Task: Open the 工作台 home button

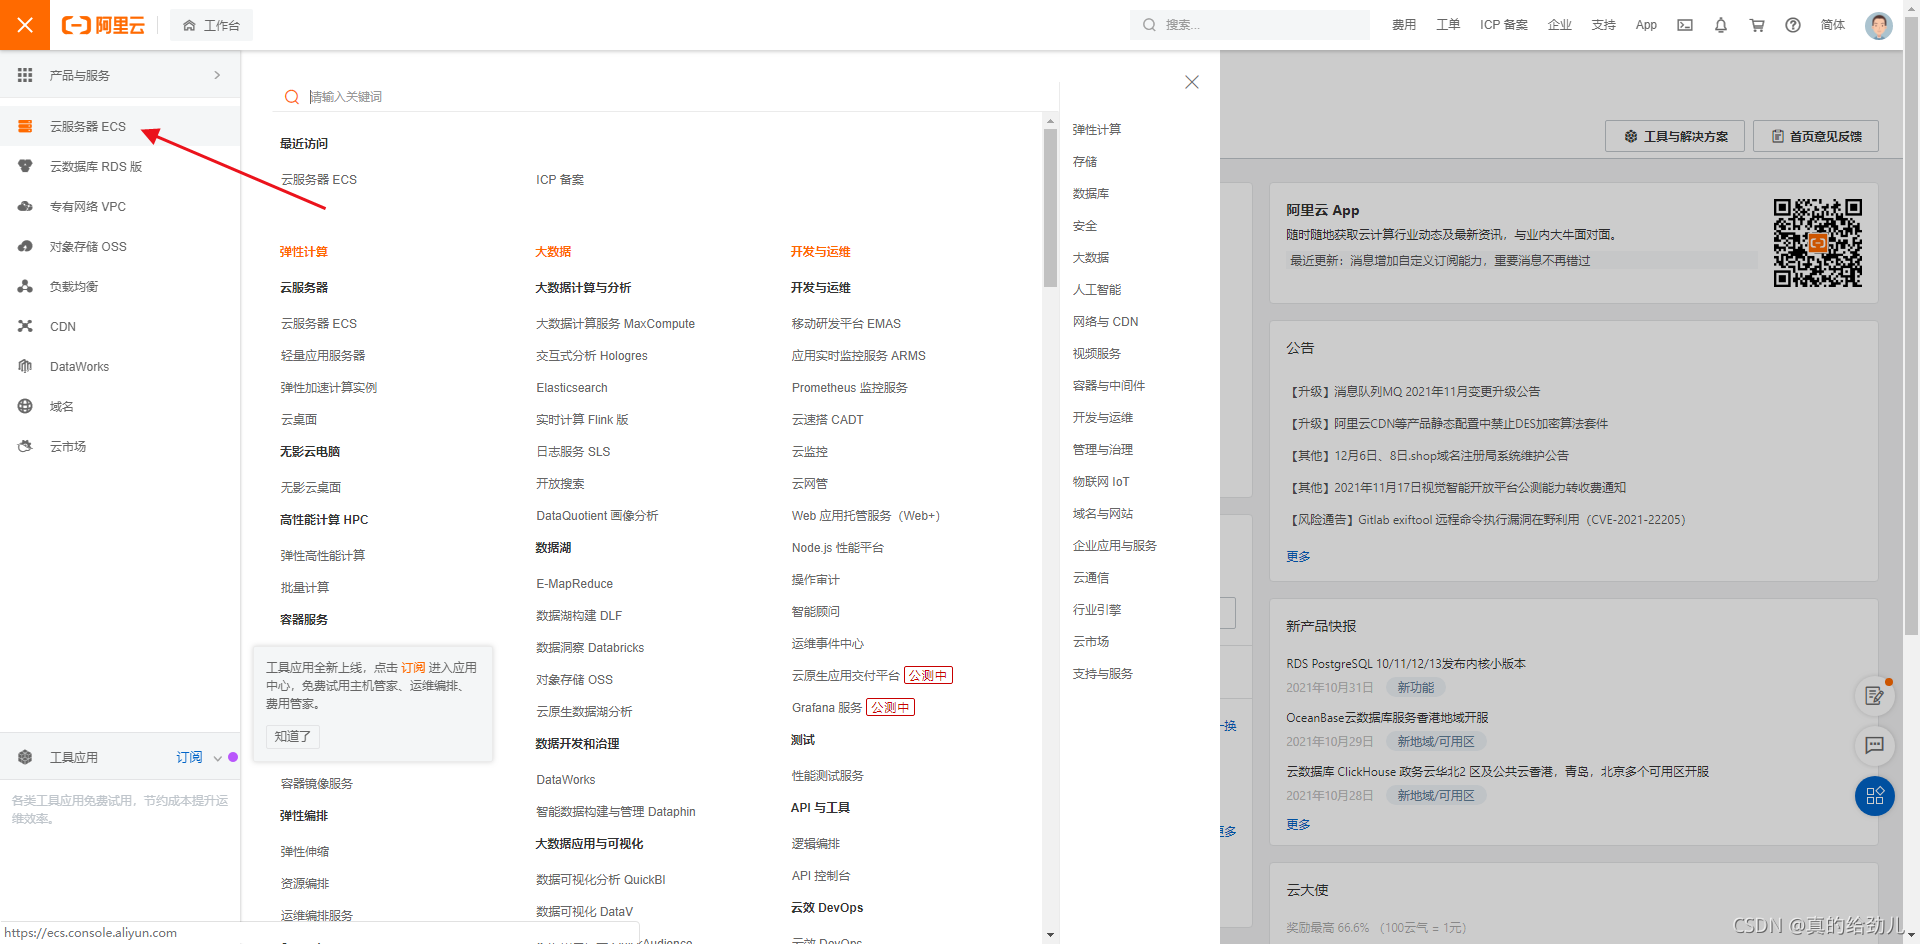Action: [x=211, y=25]
